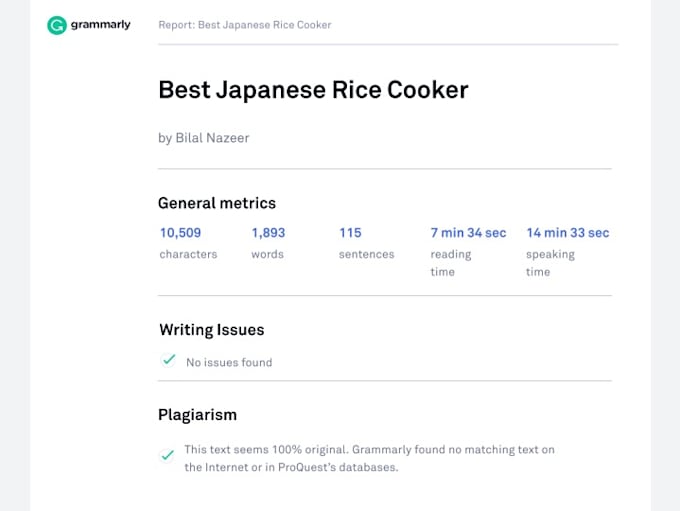
Task: Click the 1,893 words count
Action: 268,233
